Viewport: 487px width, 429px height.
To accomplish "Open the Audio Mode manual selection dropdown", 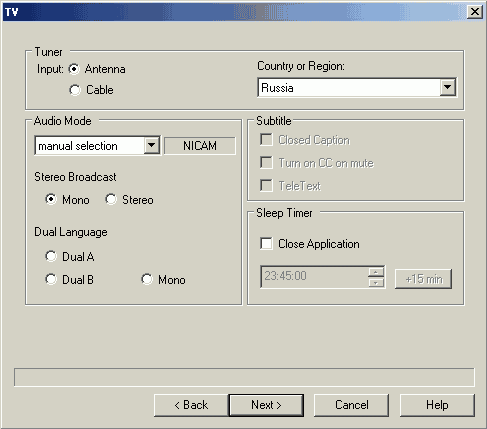I will click(151, 145).
